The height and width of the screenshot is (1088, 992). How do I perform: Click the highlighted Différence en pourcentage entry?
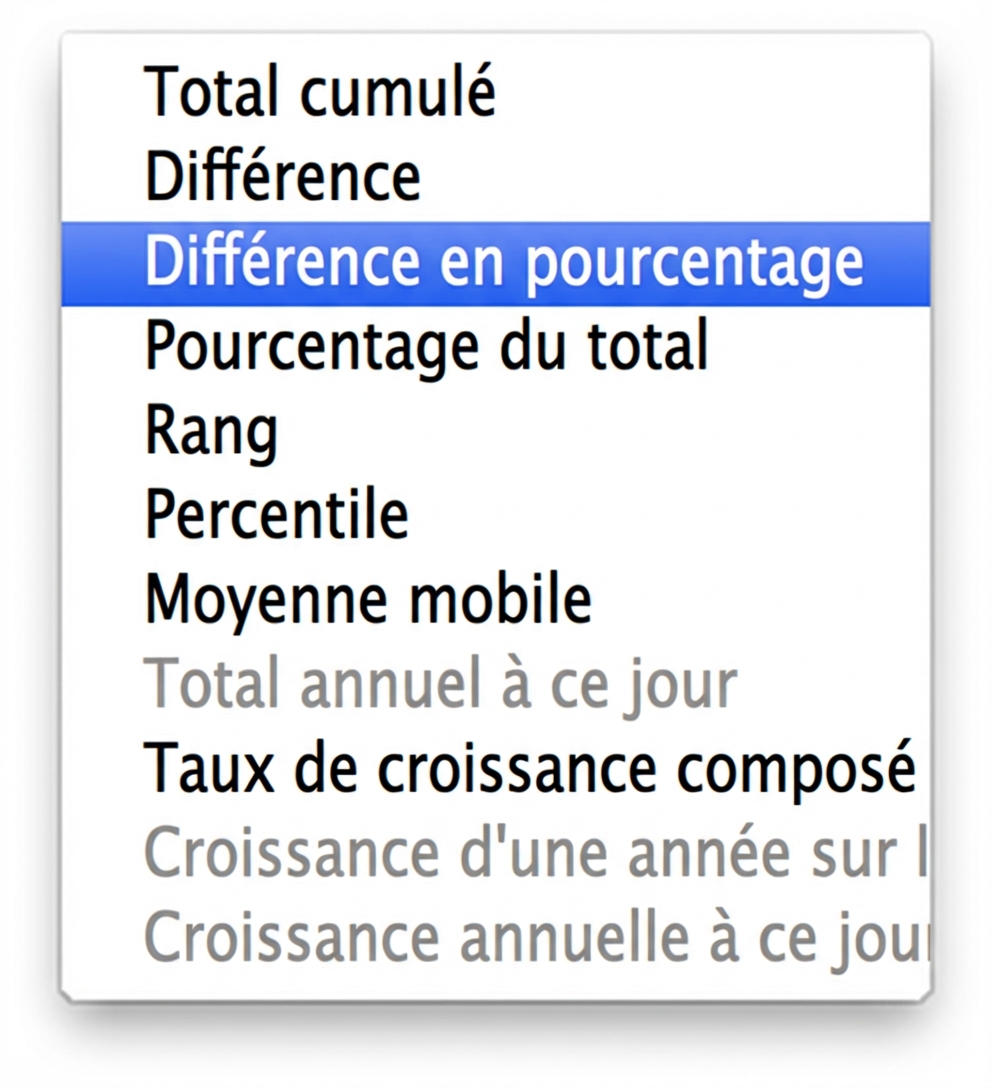pyautogui.click(x=495, y=264)
